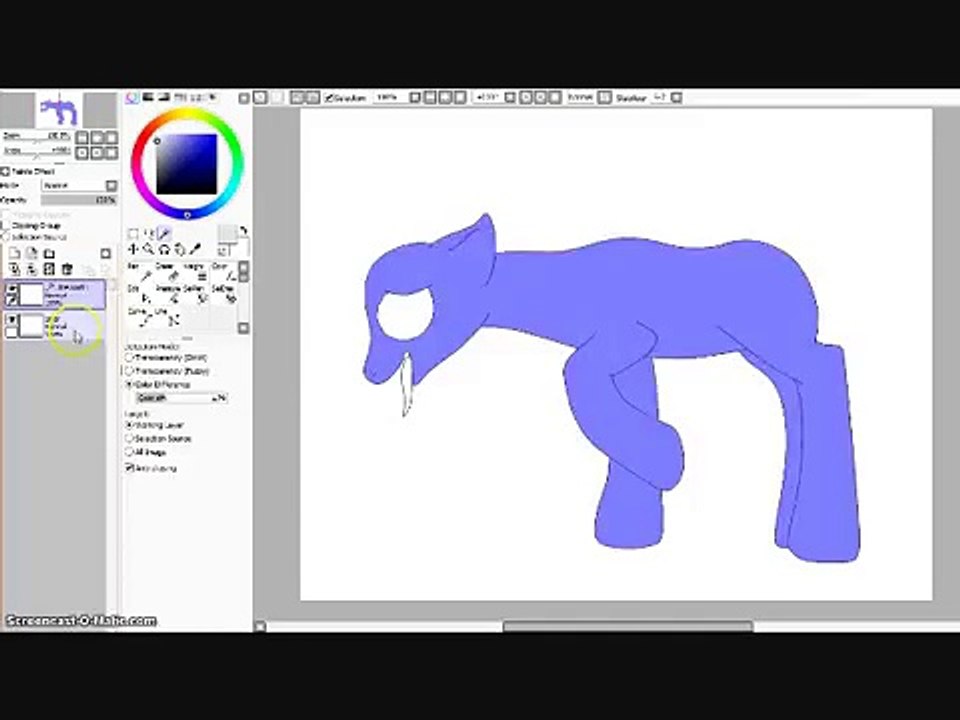The width and height of the screenshot is (960, 720).
Task: Set target to Working Layer
Action: 154,425
